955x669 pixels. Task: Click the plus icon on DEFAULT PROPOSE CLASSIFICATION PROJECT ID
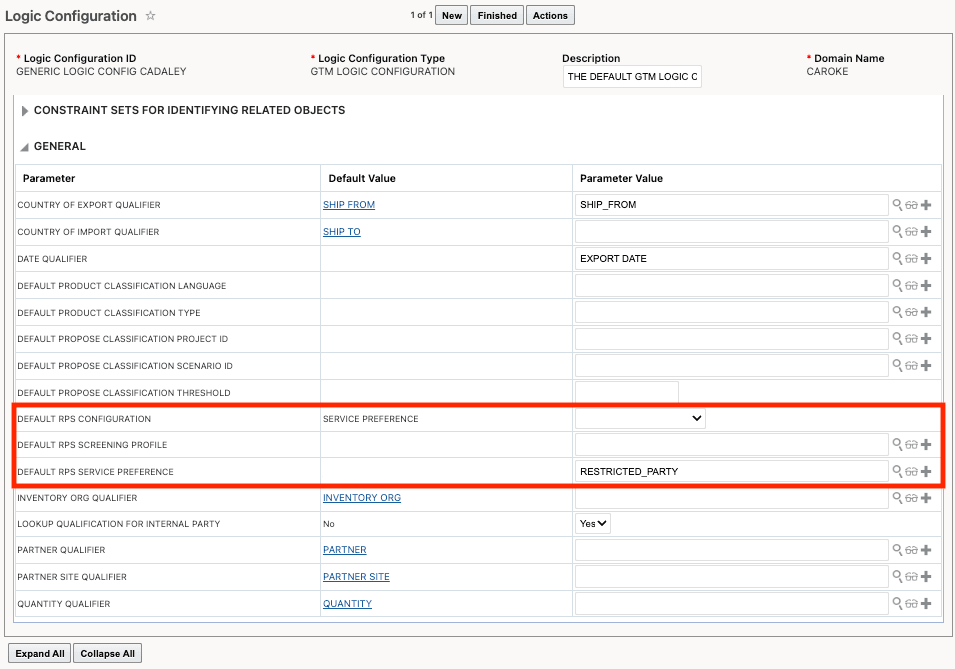pyautogui.click(x=925, y=338)
